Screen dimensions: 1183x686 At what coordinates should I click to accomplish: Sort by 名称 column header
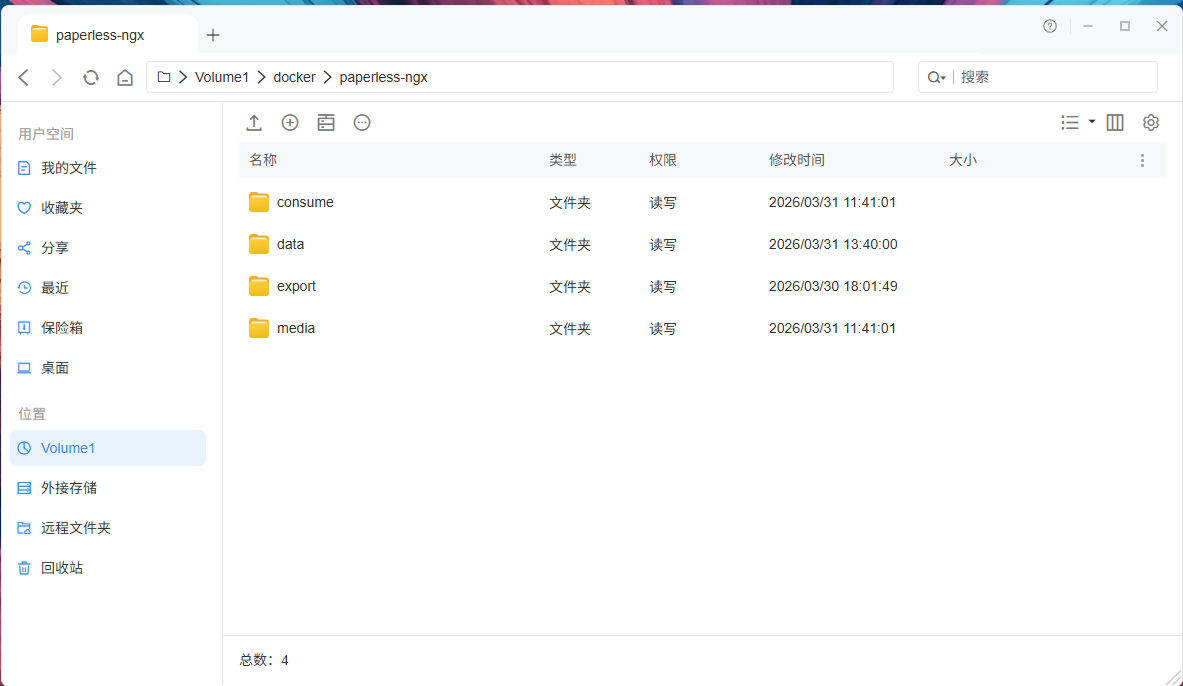point(263,160)
